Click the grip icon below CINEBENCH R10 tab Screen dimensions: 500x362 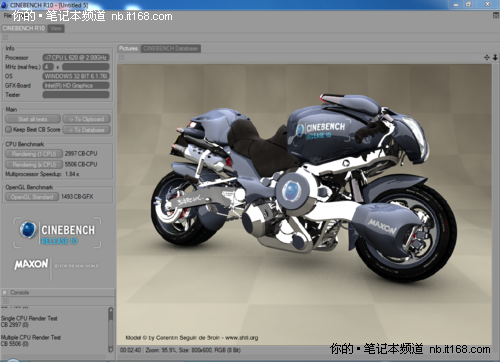5,37
